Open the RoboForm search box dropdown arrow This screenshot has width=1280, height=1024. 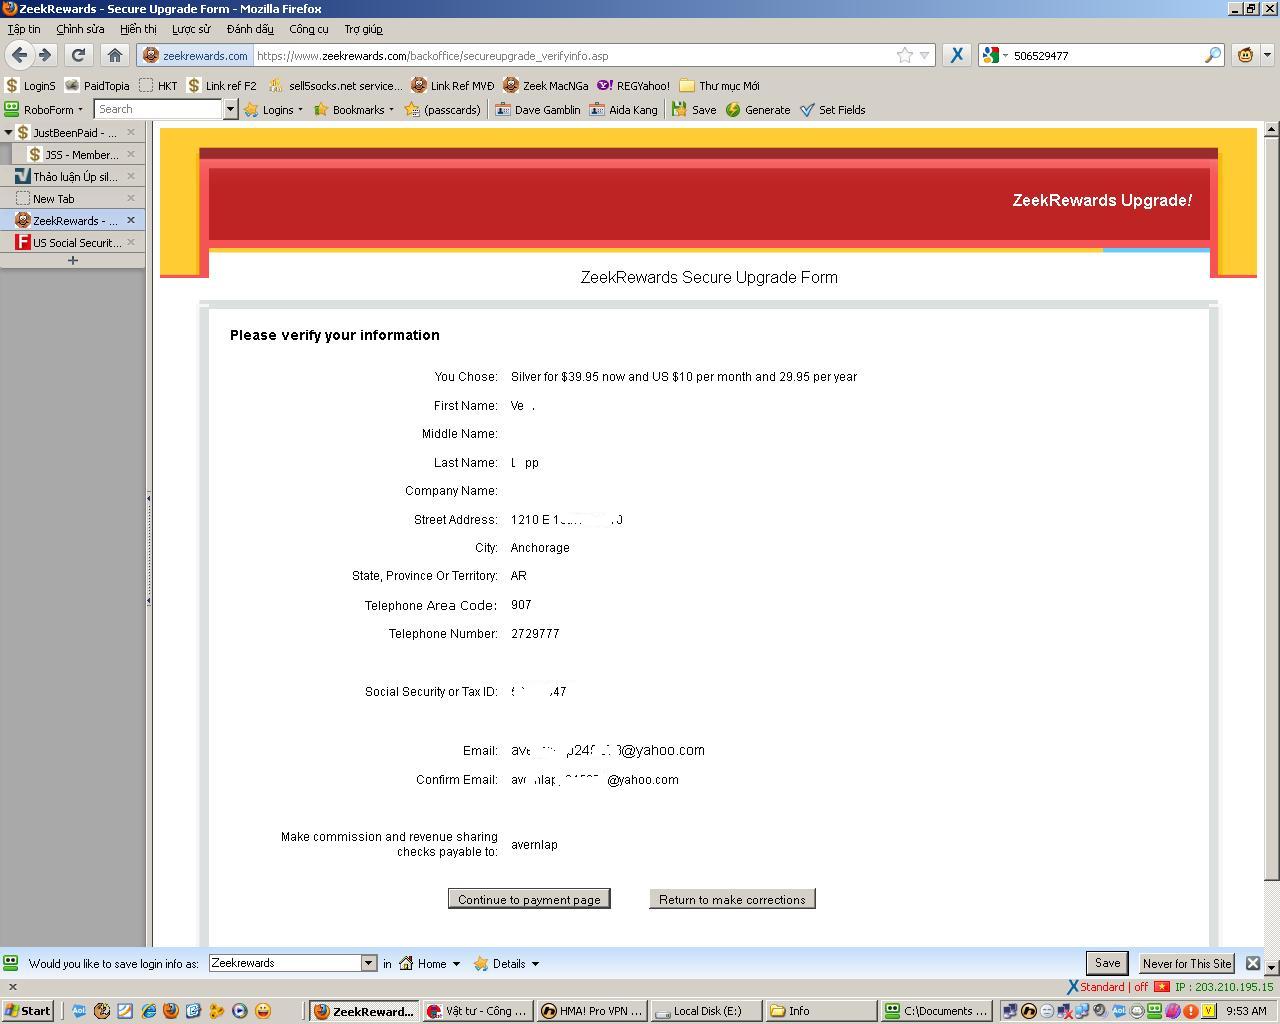tap(230, 109)
